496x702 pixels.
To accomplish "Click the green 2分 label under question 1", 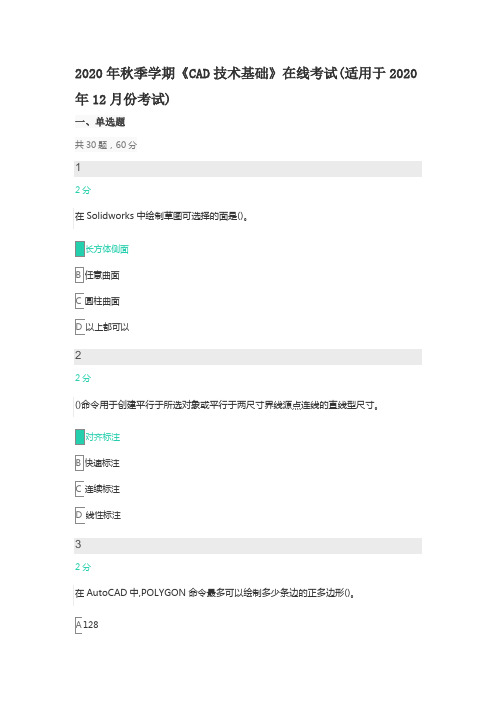I will tap(83, 190).
